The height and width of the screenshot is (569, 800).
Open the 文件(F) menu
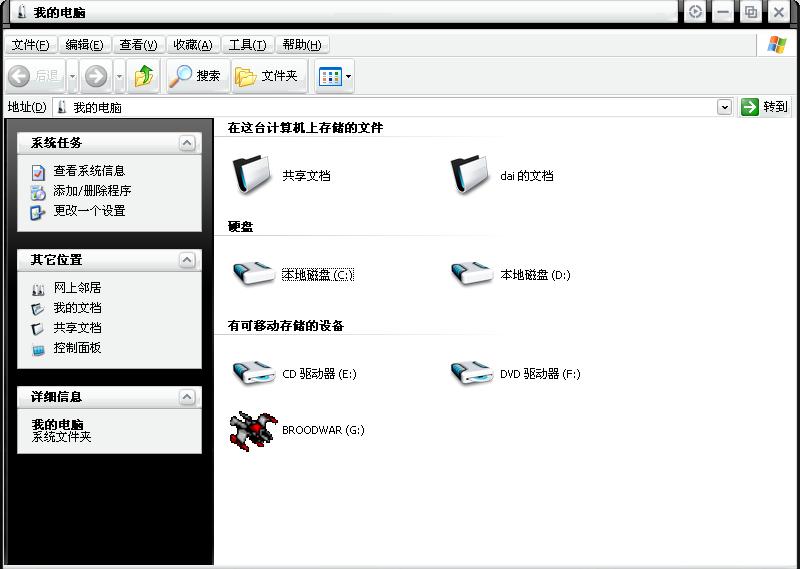point(31,45)
